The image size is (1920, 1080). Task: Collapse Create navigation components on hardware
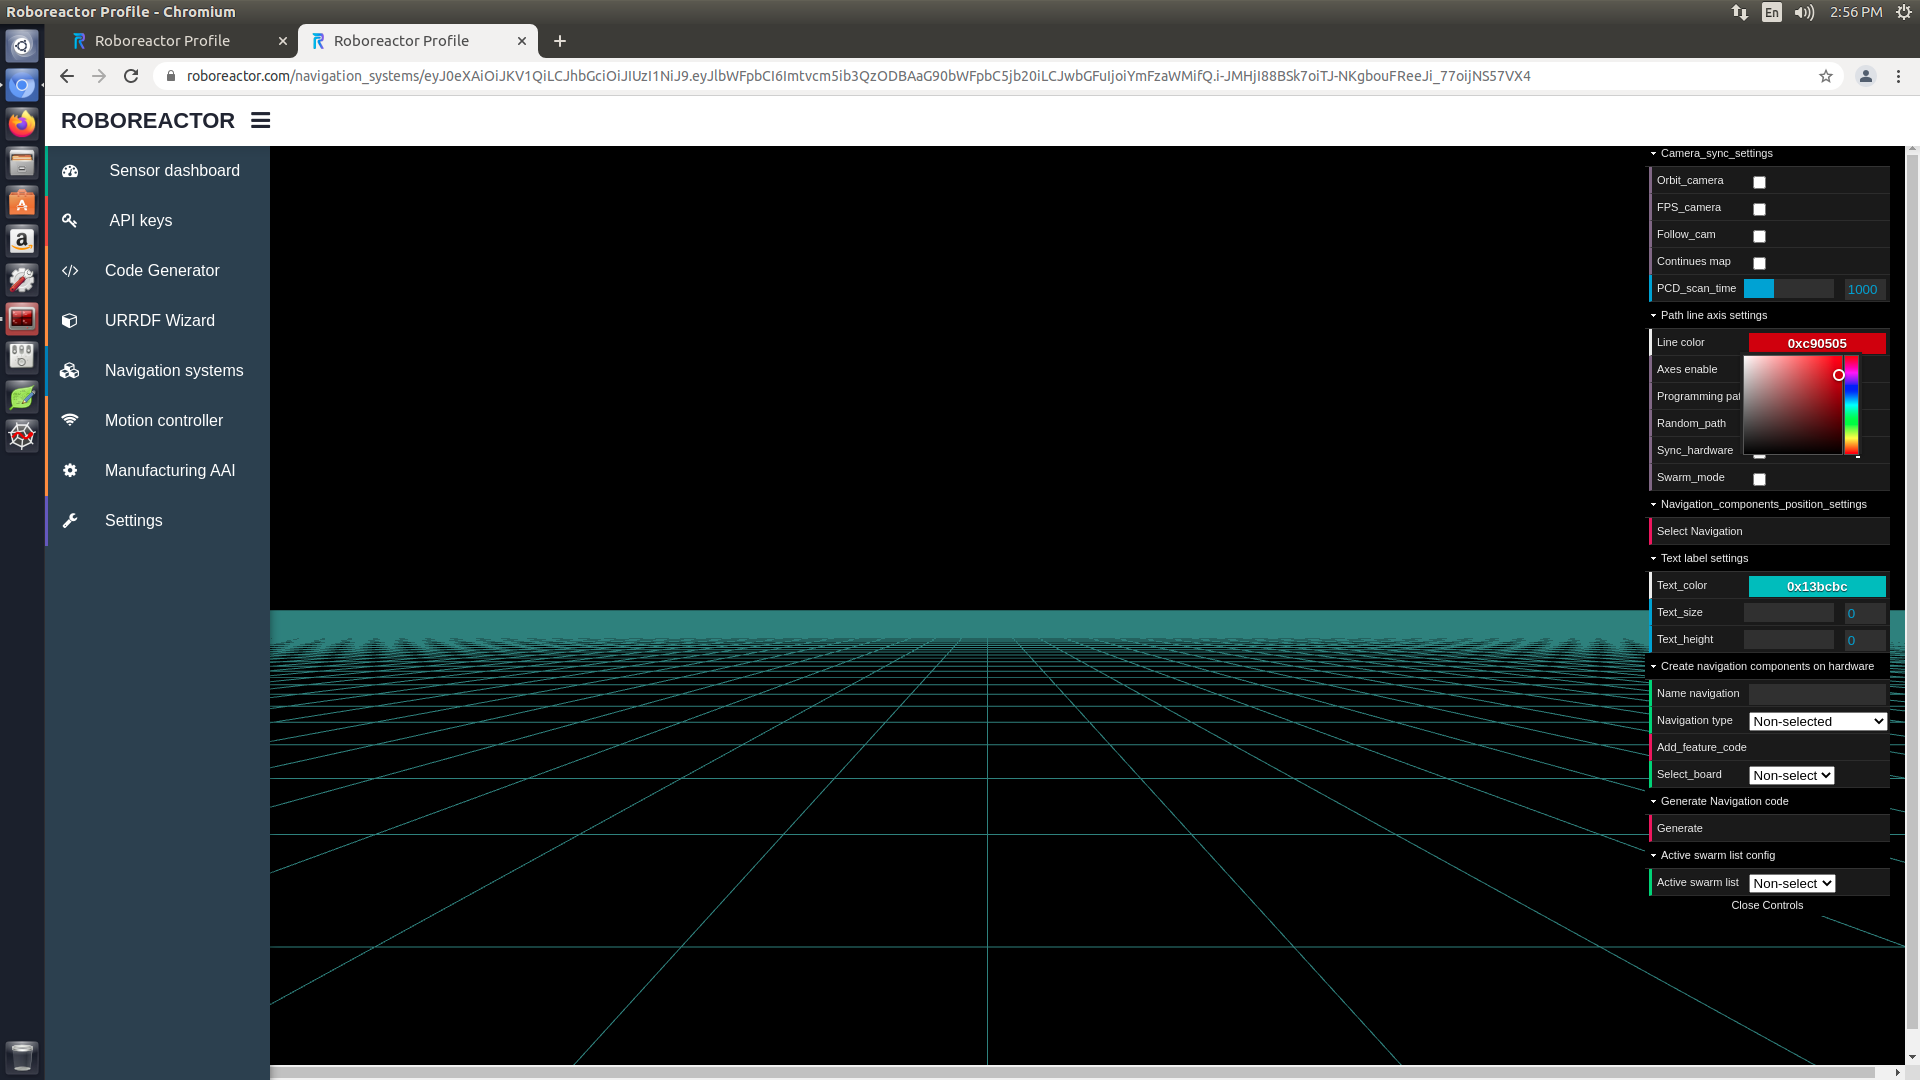tap(1768, 666)
